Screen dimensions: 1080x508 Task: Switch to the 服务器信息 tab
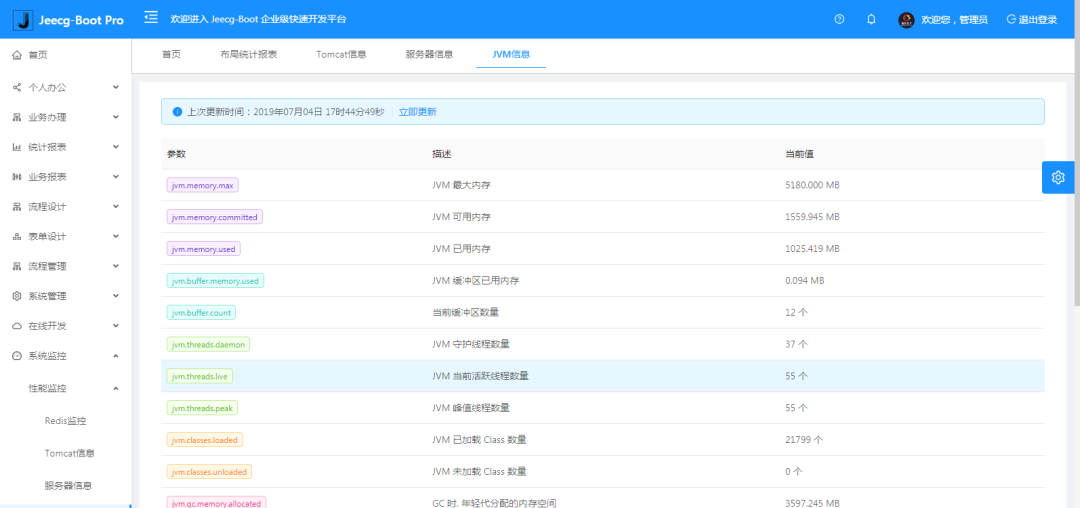429,54
